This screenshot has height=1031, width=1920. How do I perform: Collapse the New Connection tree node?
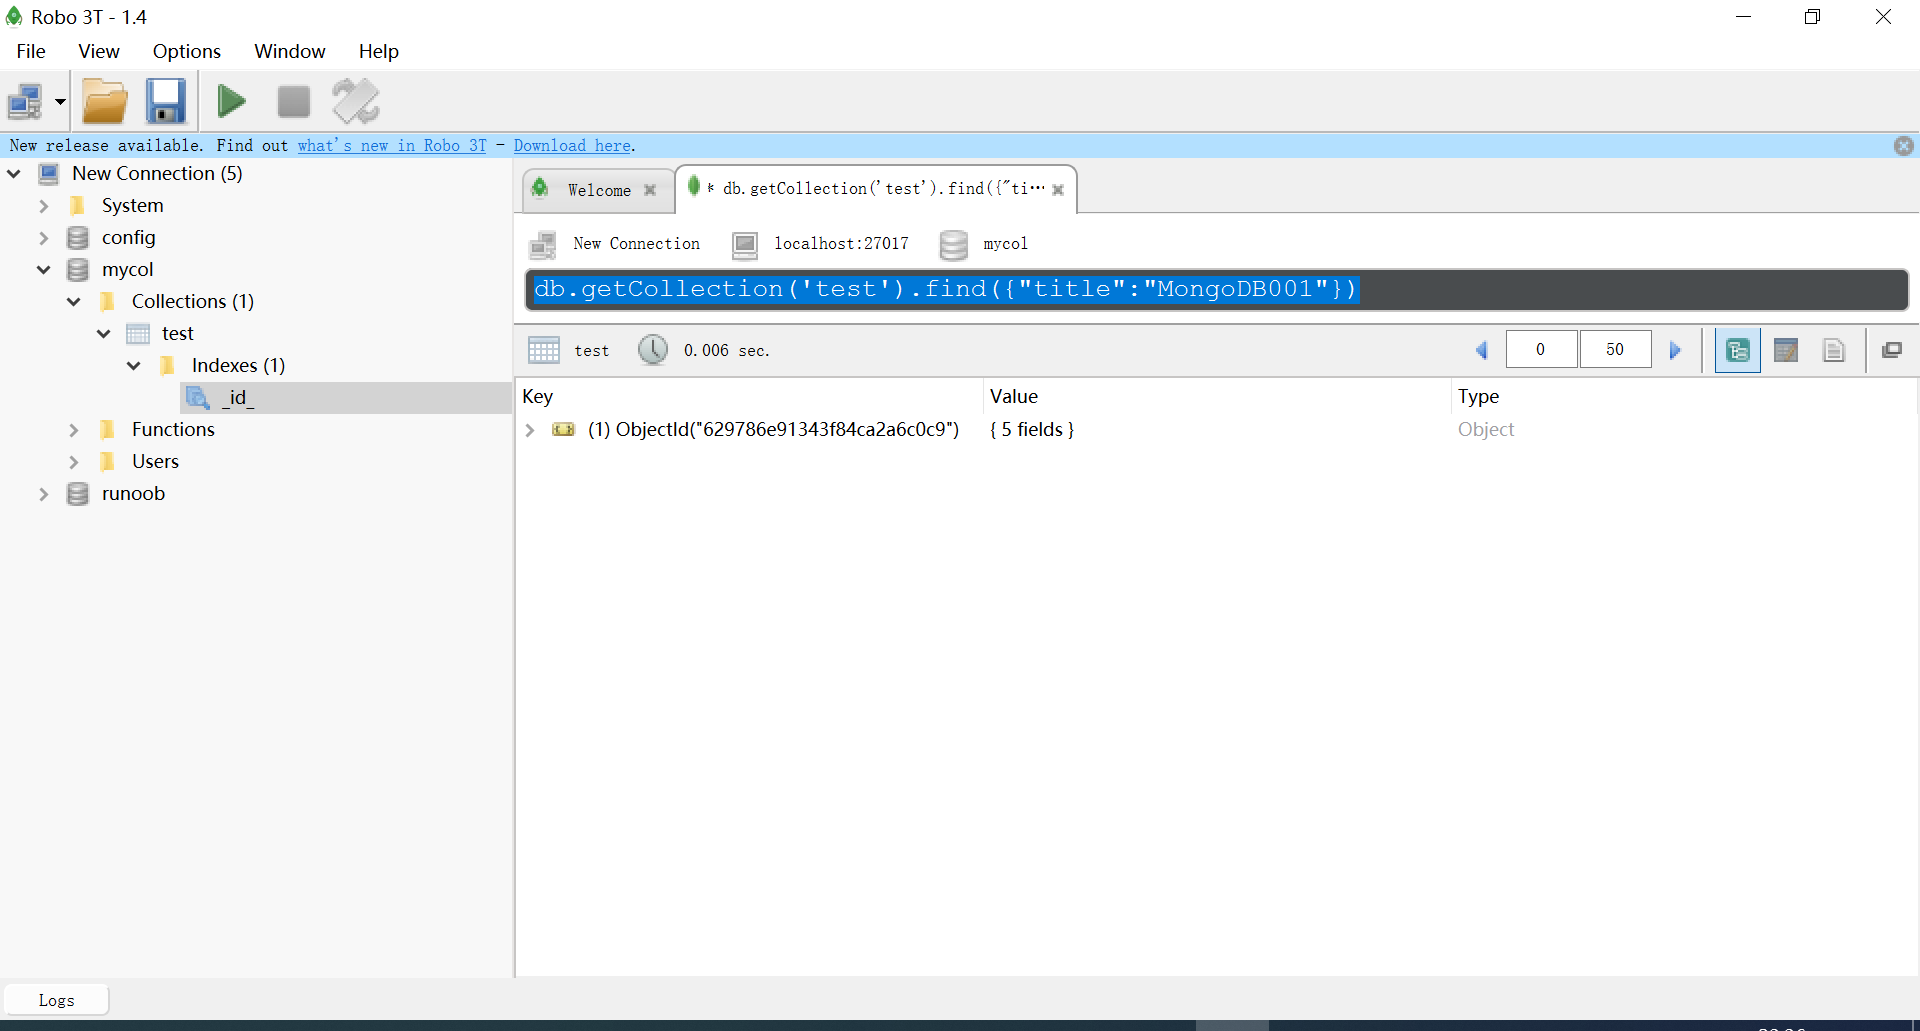(14, 174)
